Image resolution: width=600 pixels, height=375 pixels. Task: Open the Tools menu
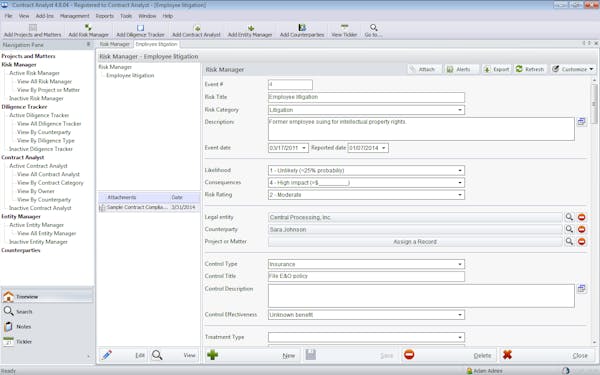click(126, 16)
